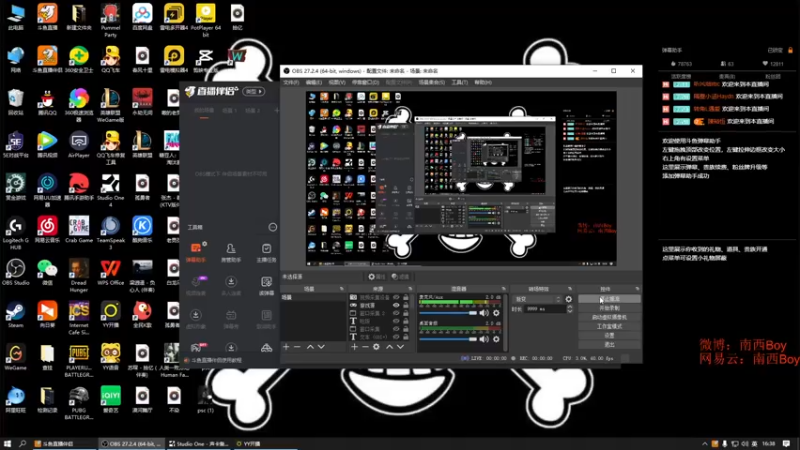Toggle the lock on the 文本 (GDI+) source

tap(406, 337)
